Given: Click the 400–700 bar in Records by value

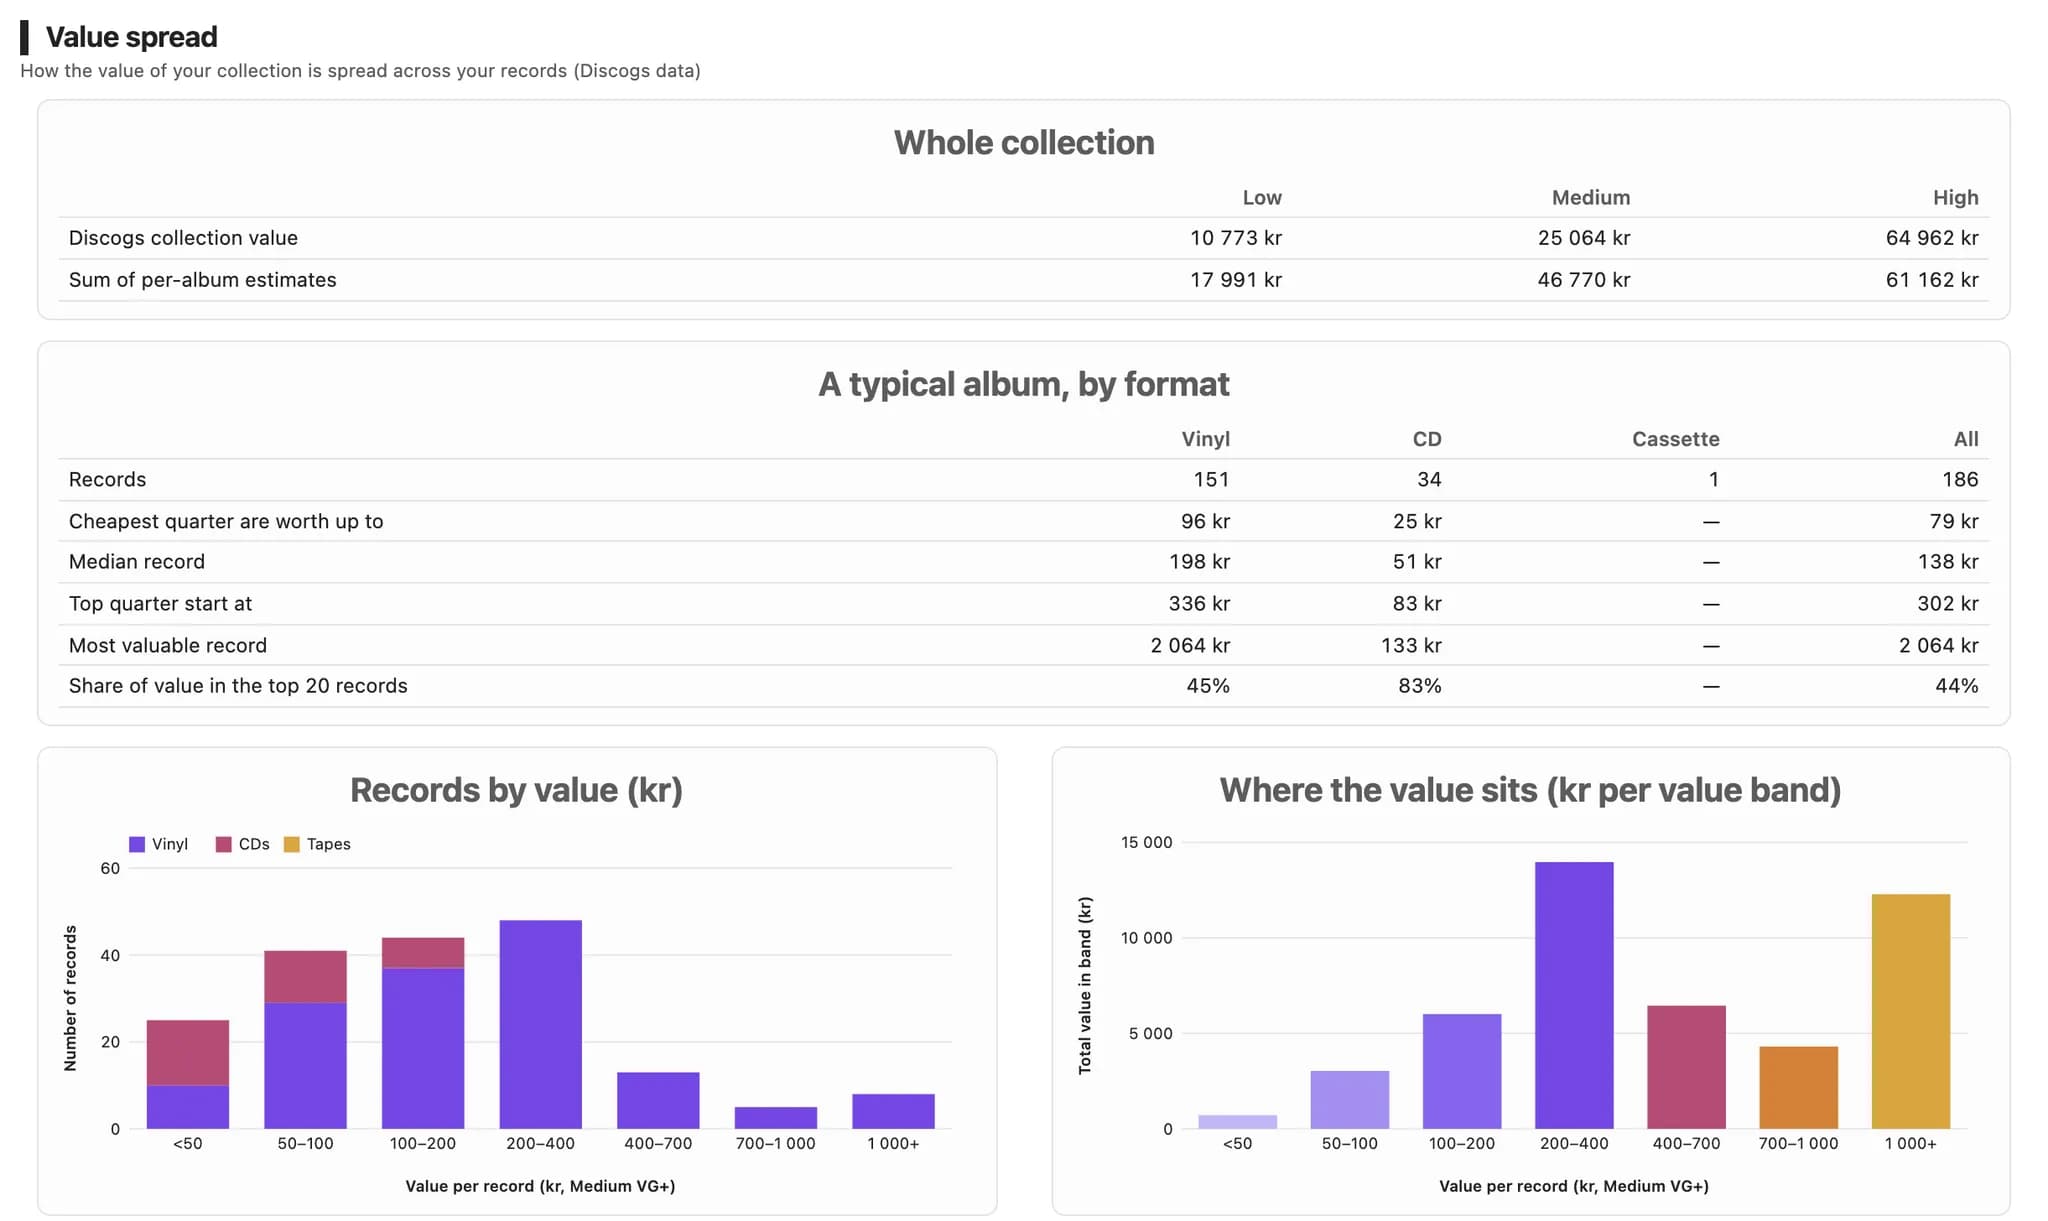Looking at the screenshot, I should 658,1101.
